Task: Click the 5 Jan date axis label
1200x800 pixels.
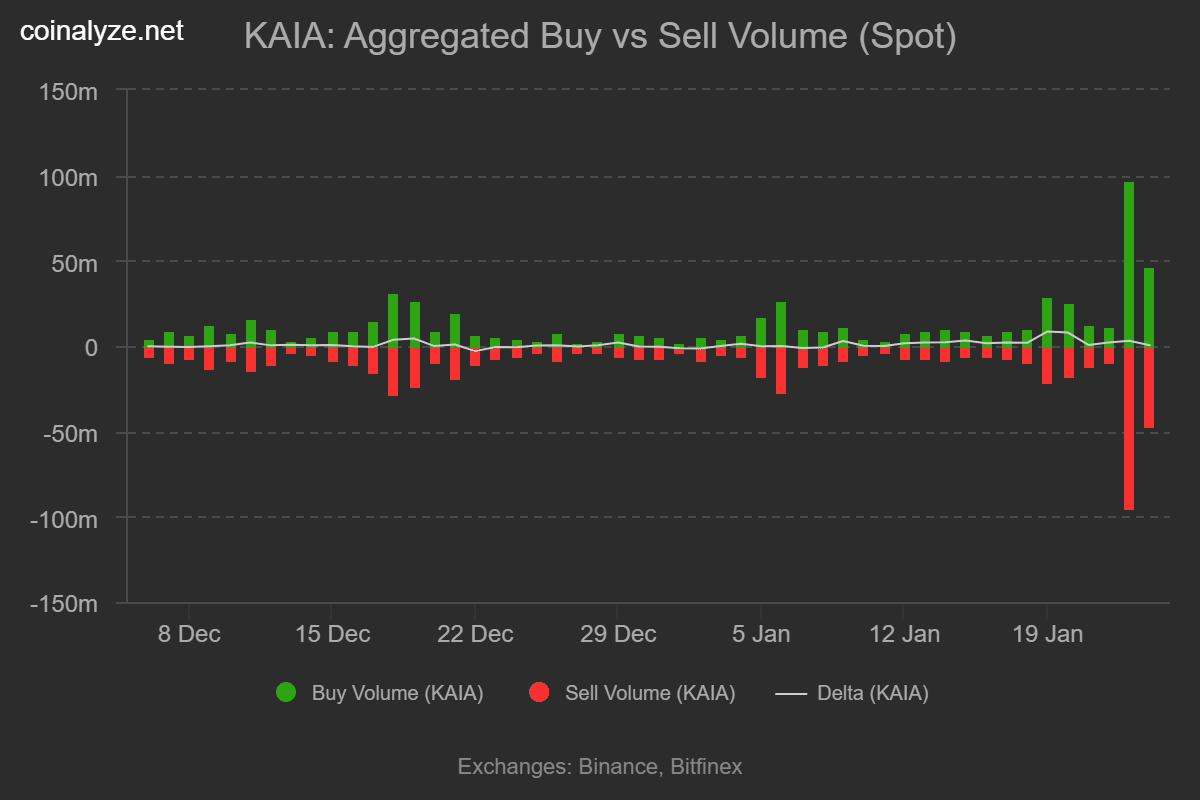Action: point(761,634)
